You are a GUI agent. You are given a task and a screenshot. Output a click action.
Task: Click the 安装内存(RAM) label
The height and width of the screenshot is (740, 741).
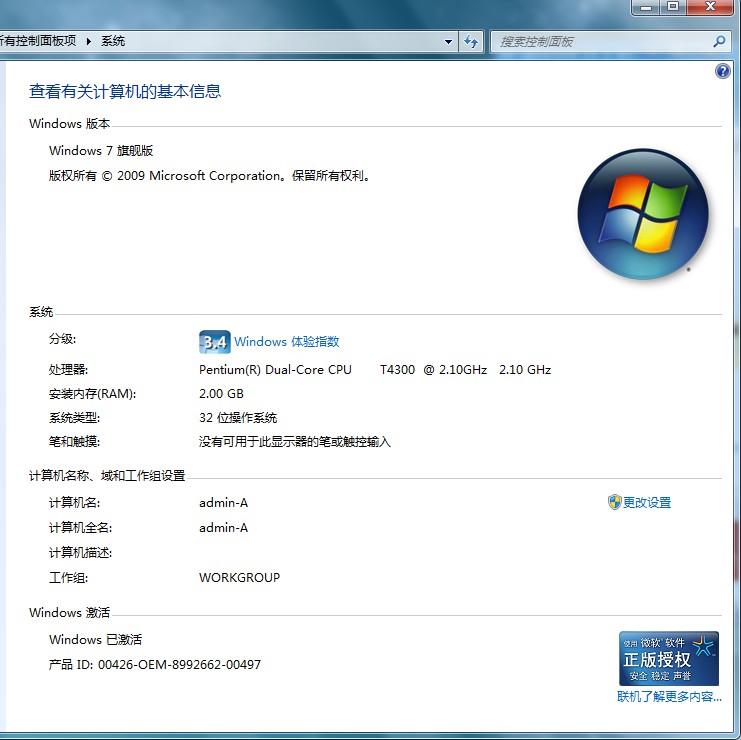click(93, 394)
